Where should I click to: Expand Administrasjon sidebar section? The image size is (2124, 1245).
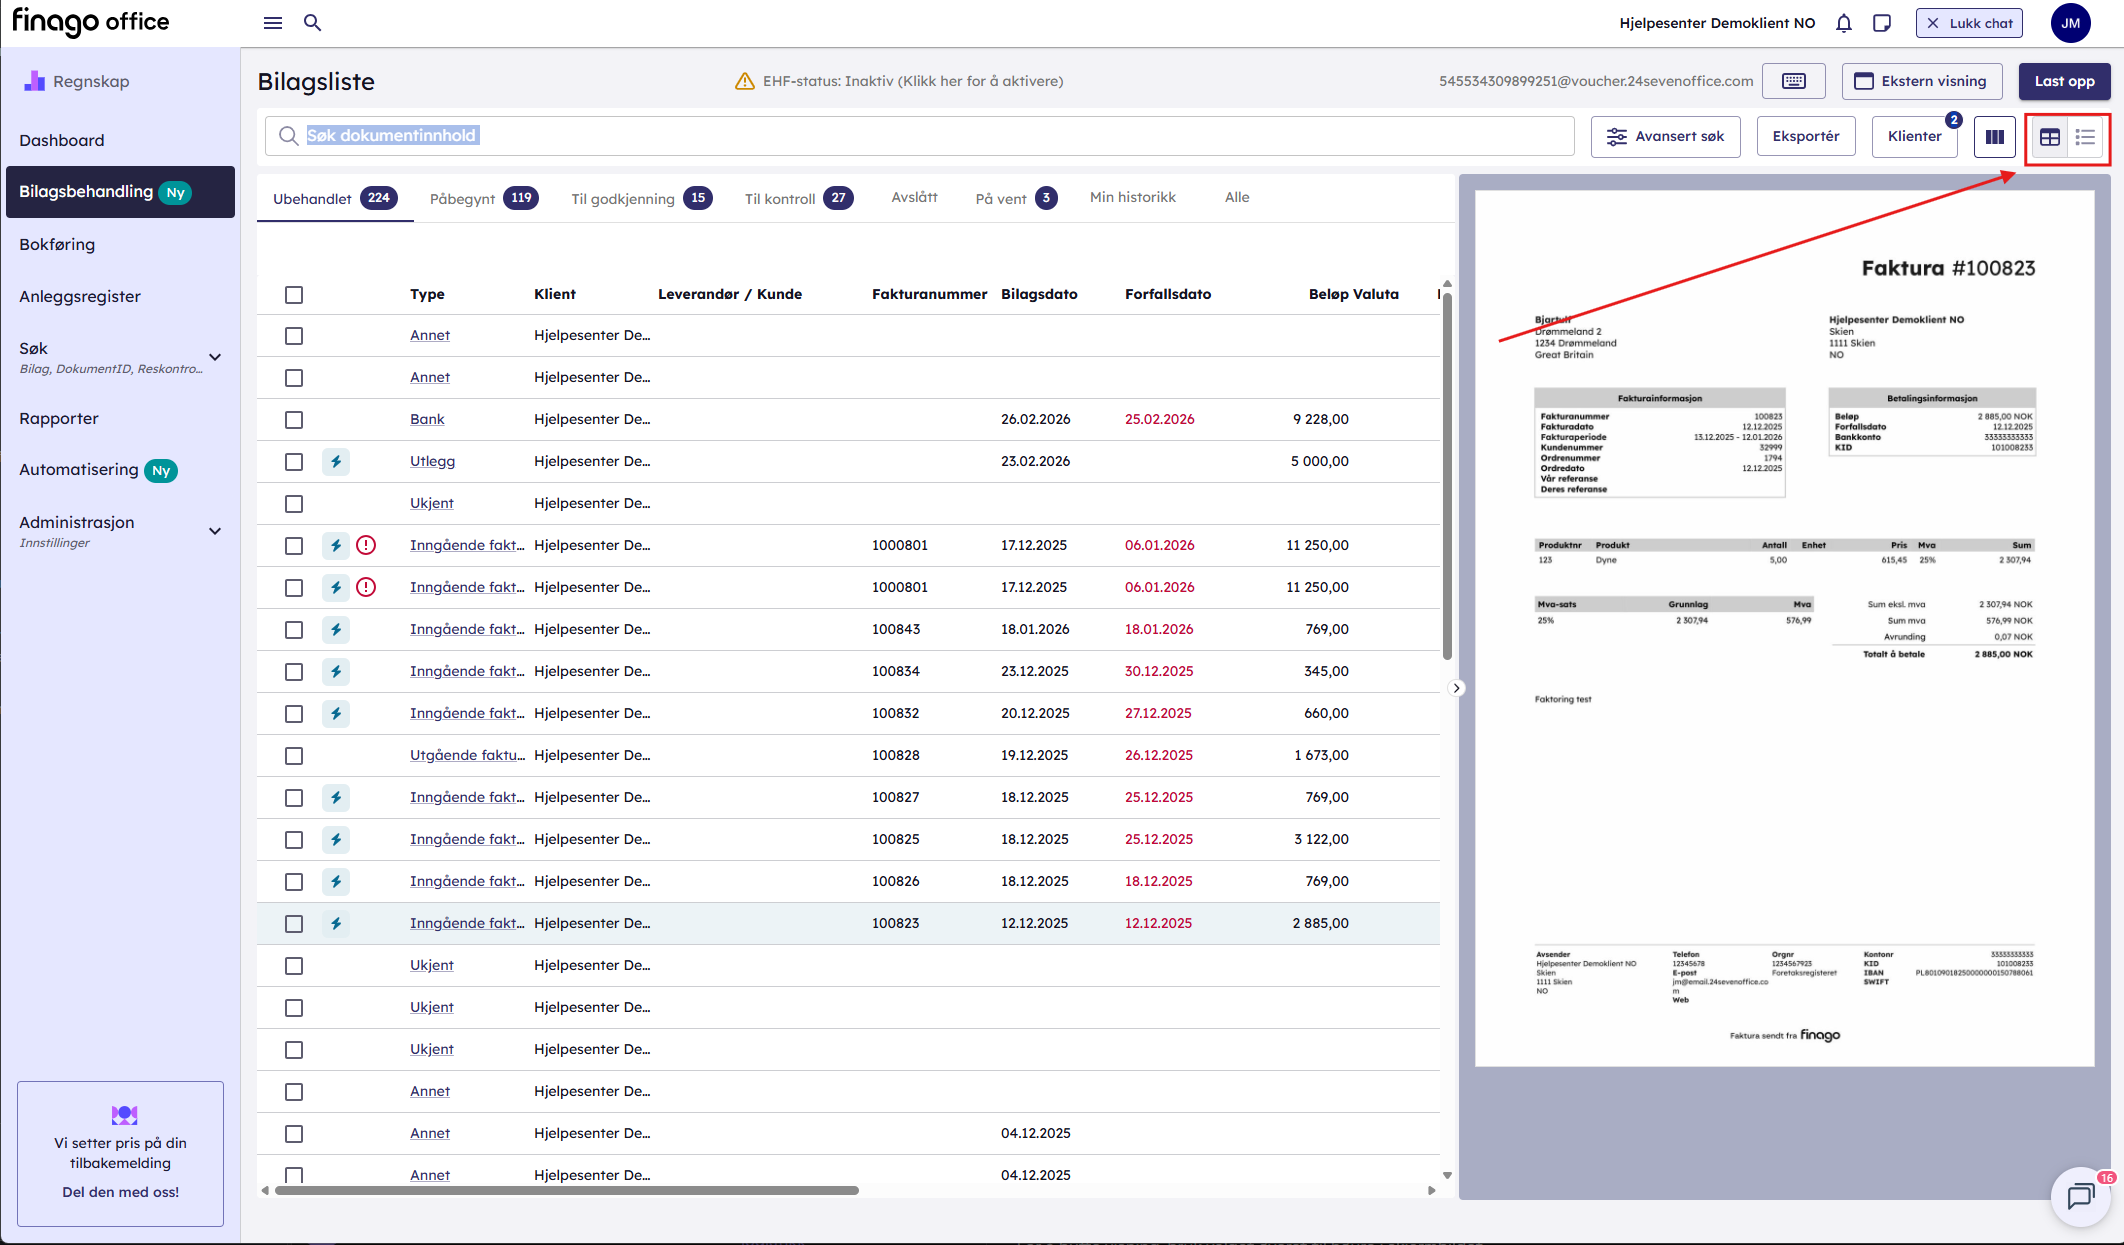[214, 531]
